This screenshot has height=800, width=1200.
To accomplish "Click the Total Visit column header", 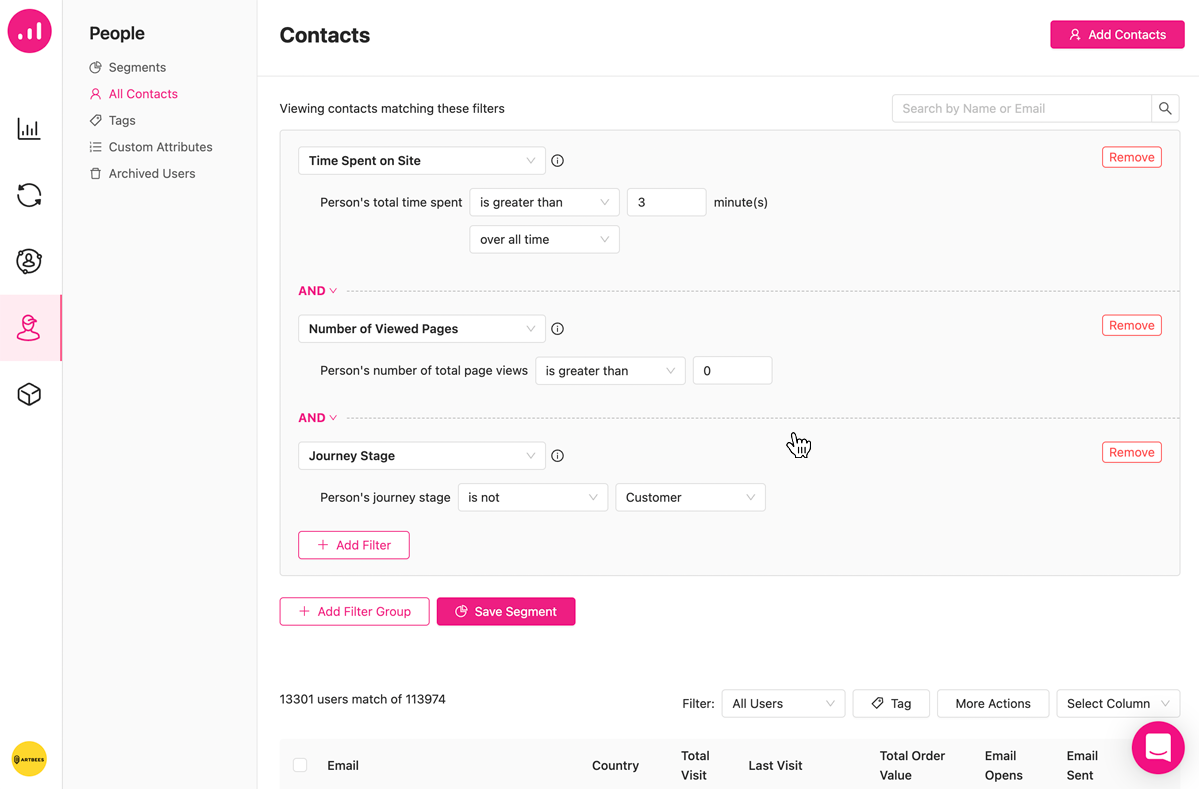I will coord(695,766).
